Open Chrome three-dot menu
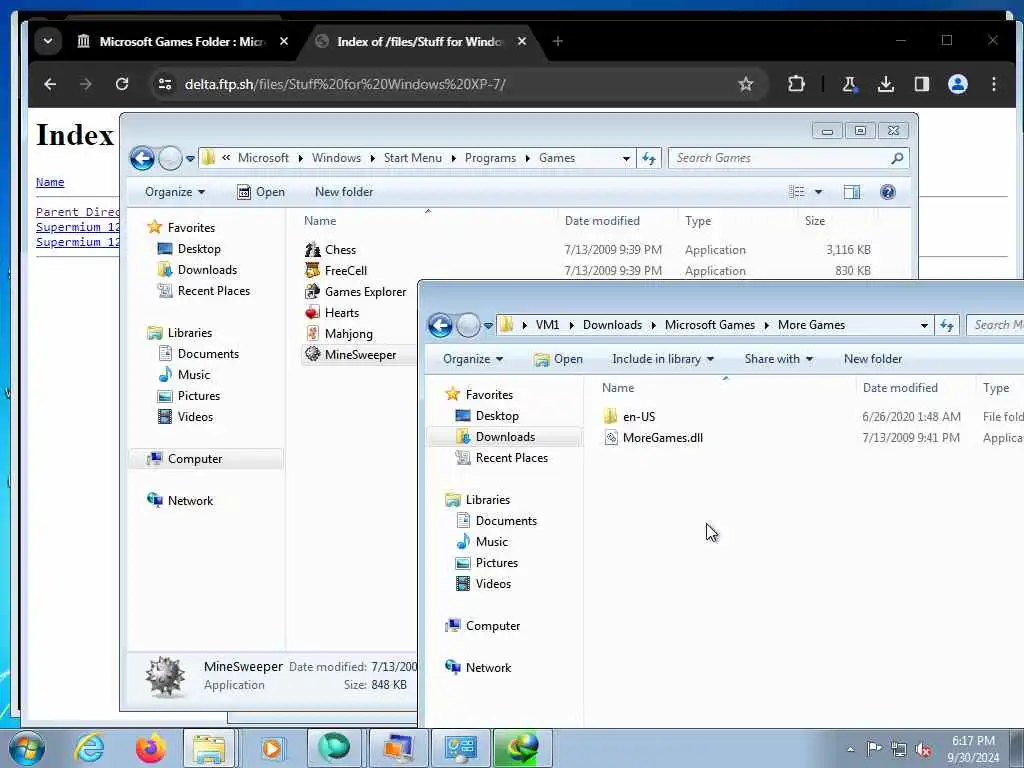This screenshot has width=1024, height=768. [993, 84]
